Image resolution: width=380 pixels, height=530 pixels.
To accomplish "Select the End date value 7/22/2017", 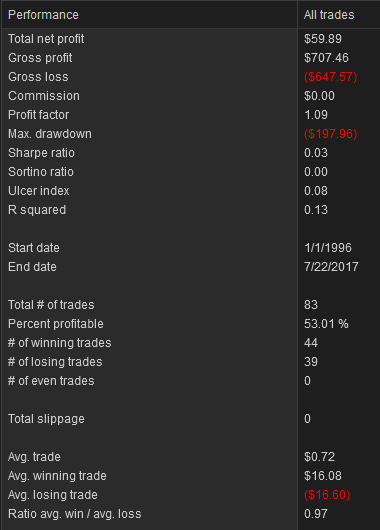I will pyautogui.click(x=331, y=267).
